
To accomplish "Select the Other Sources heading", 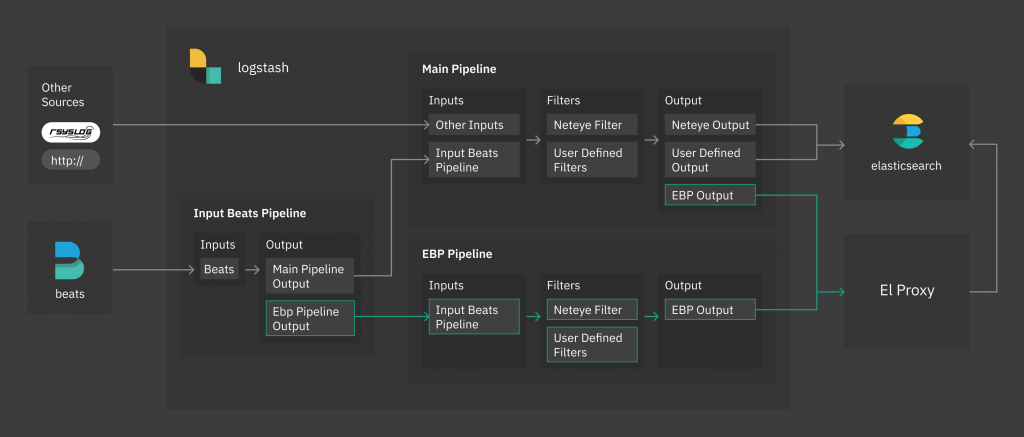I will 63,95.
